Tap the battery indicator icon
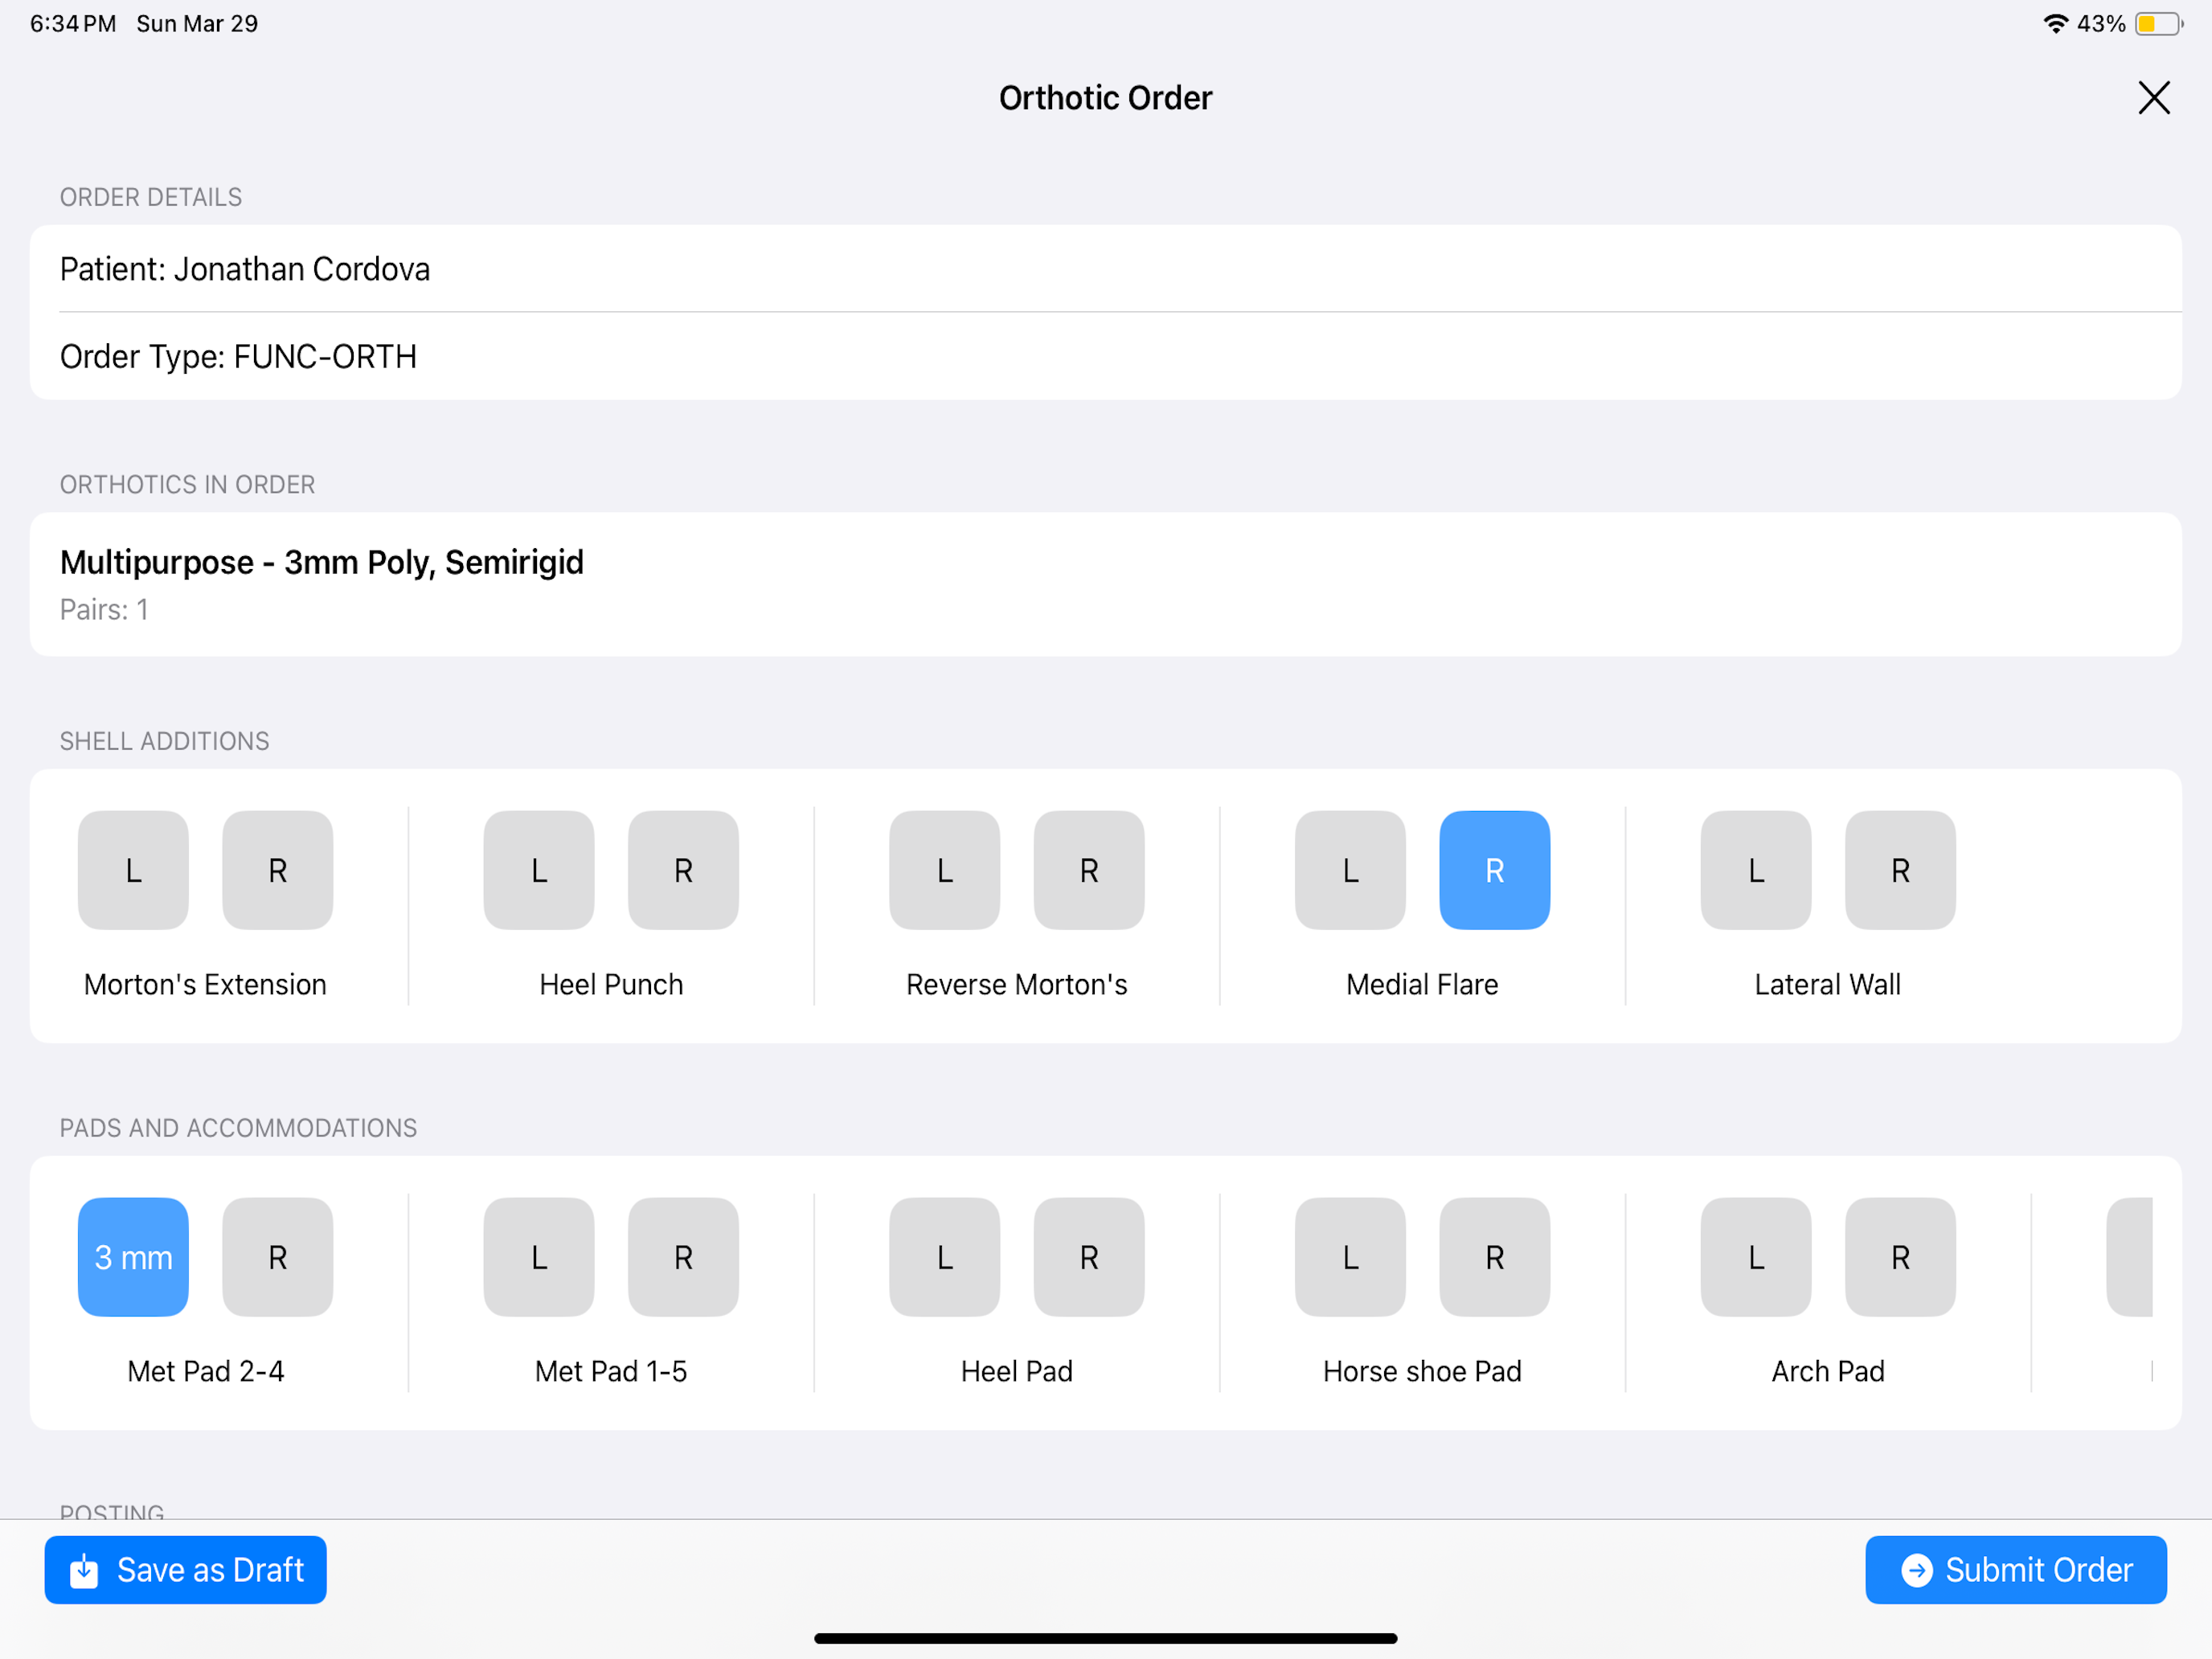The height and width of the screenshot is (1659, 2212). (2159, 23)
